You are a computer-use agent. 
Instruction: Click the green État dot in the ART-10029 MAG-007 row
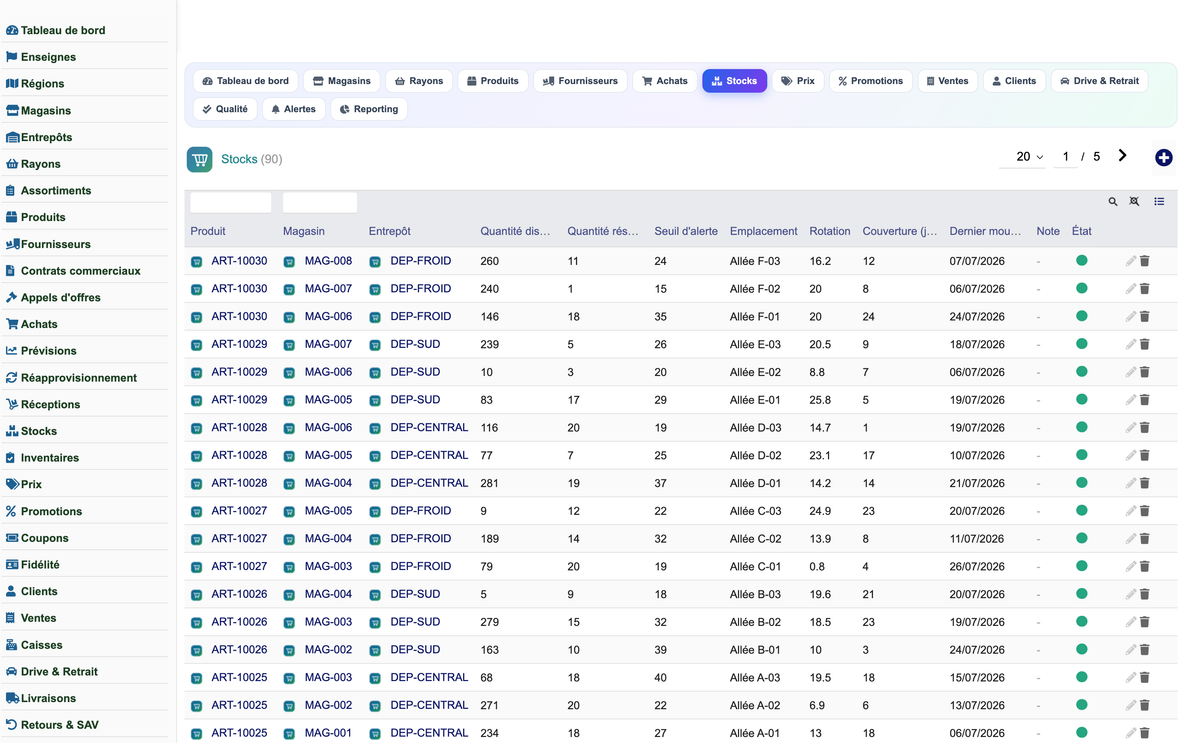click(x=1081, y=344)
